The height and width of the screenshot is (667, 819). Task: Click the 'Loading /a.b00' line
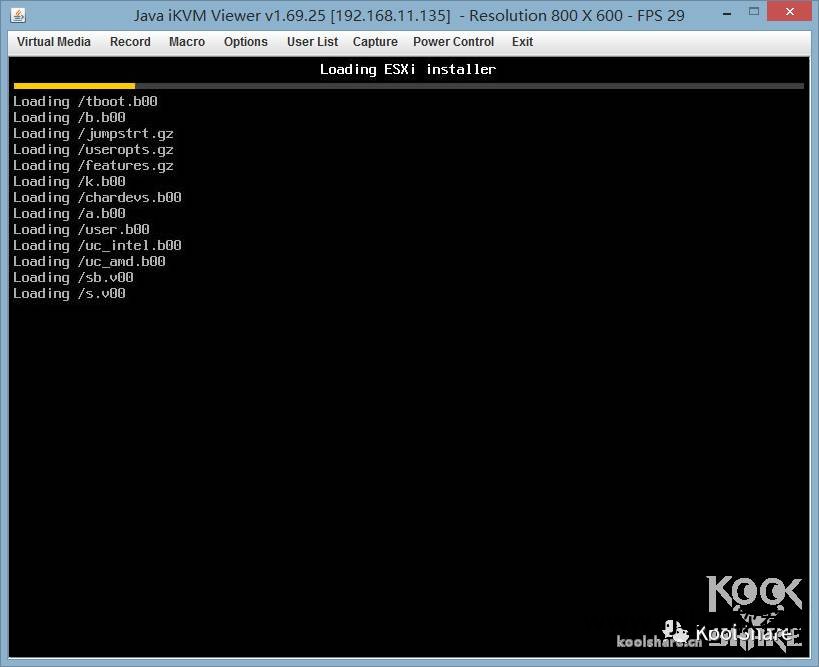(69, 214)
